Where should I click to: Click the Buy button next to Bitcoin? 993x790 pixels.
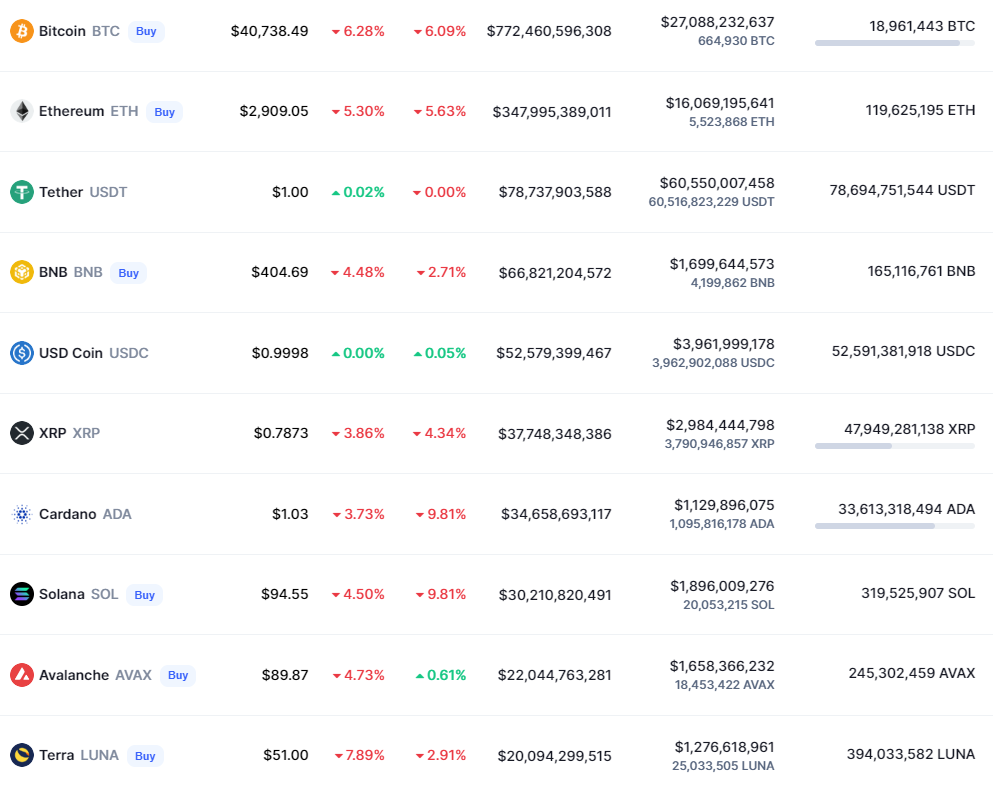point(146,32)
